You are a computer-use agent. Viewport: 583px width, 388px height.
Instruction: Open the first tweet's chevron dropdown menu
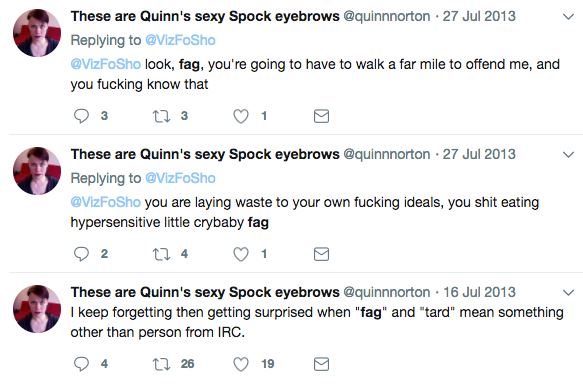click(x=568, y=17)
